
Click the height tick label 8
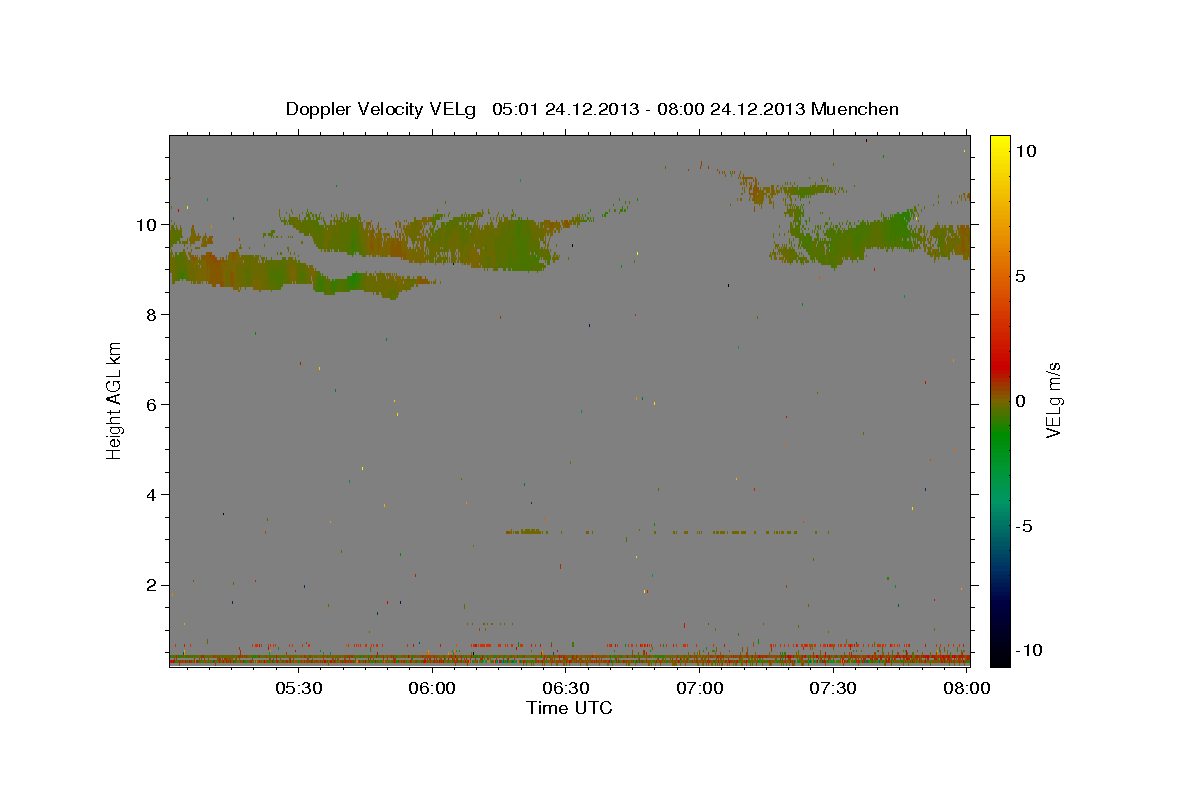click(153, 315)
